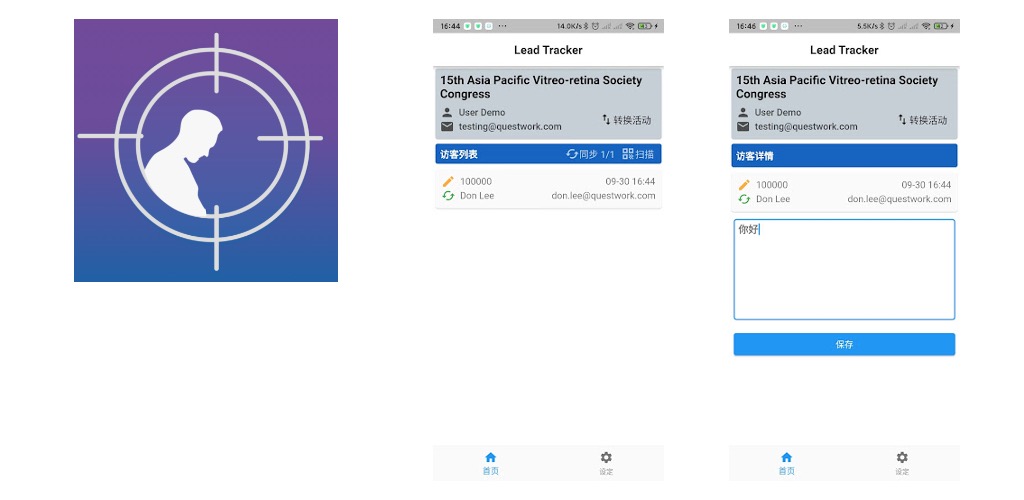This screenshot has width=1024, height=500.
Task: Tap 扫描 QR scan button
Action: [x=638, y=154]
